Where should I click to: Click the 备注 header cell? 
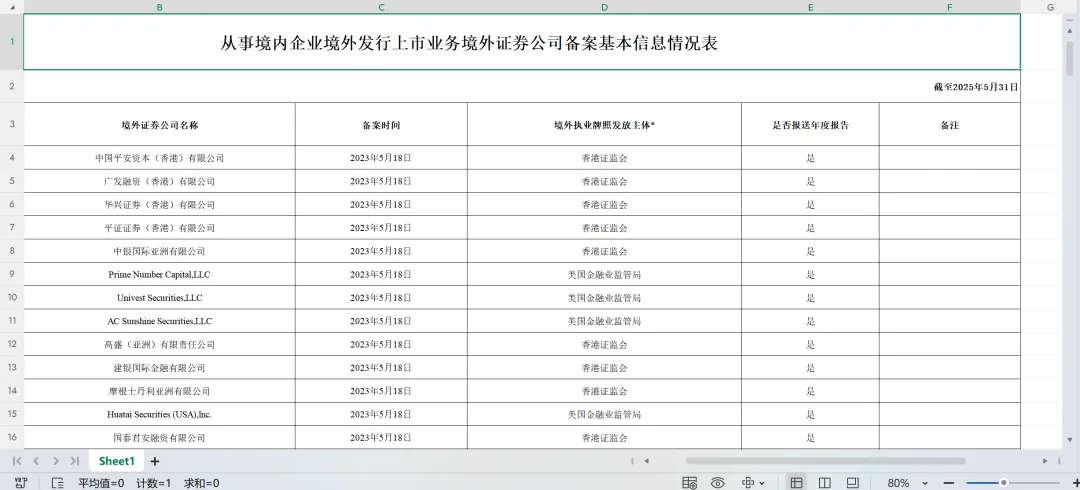[x=949, y=125]
